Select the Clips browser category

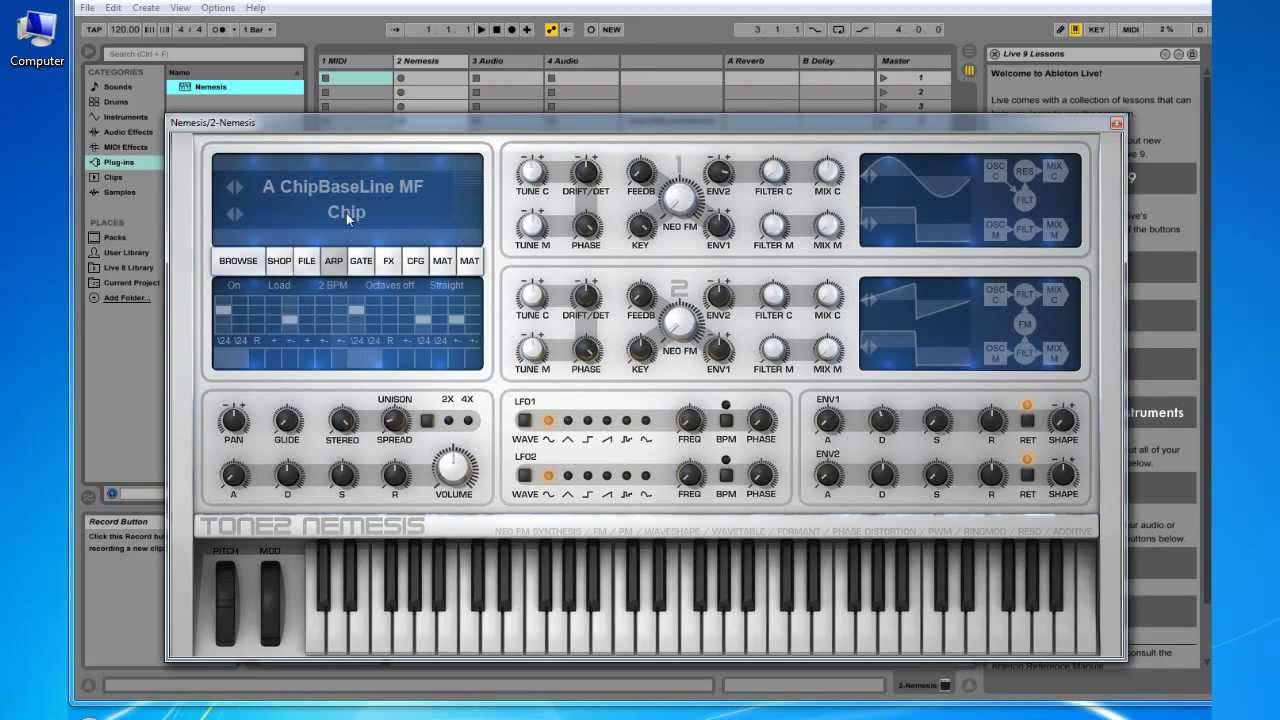113,177
